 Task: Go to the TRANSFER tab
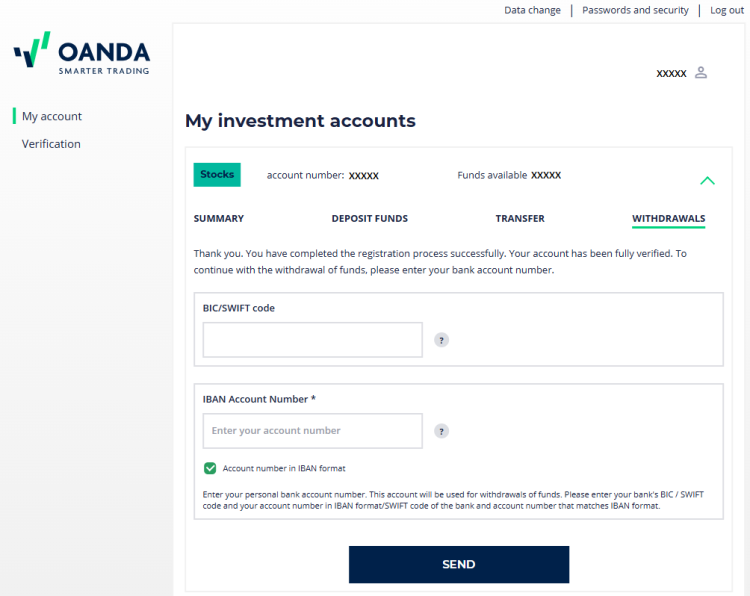520,219
